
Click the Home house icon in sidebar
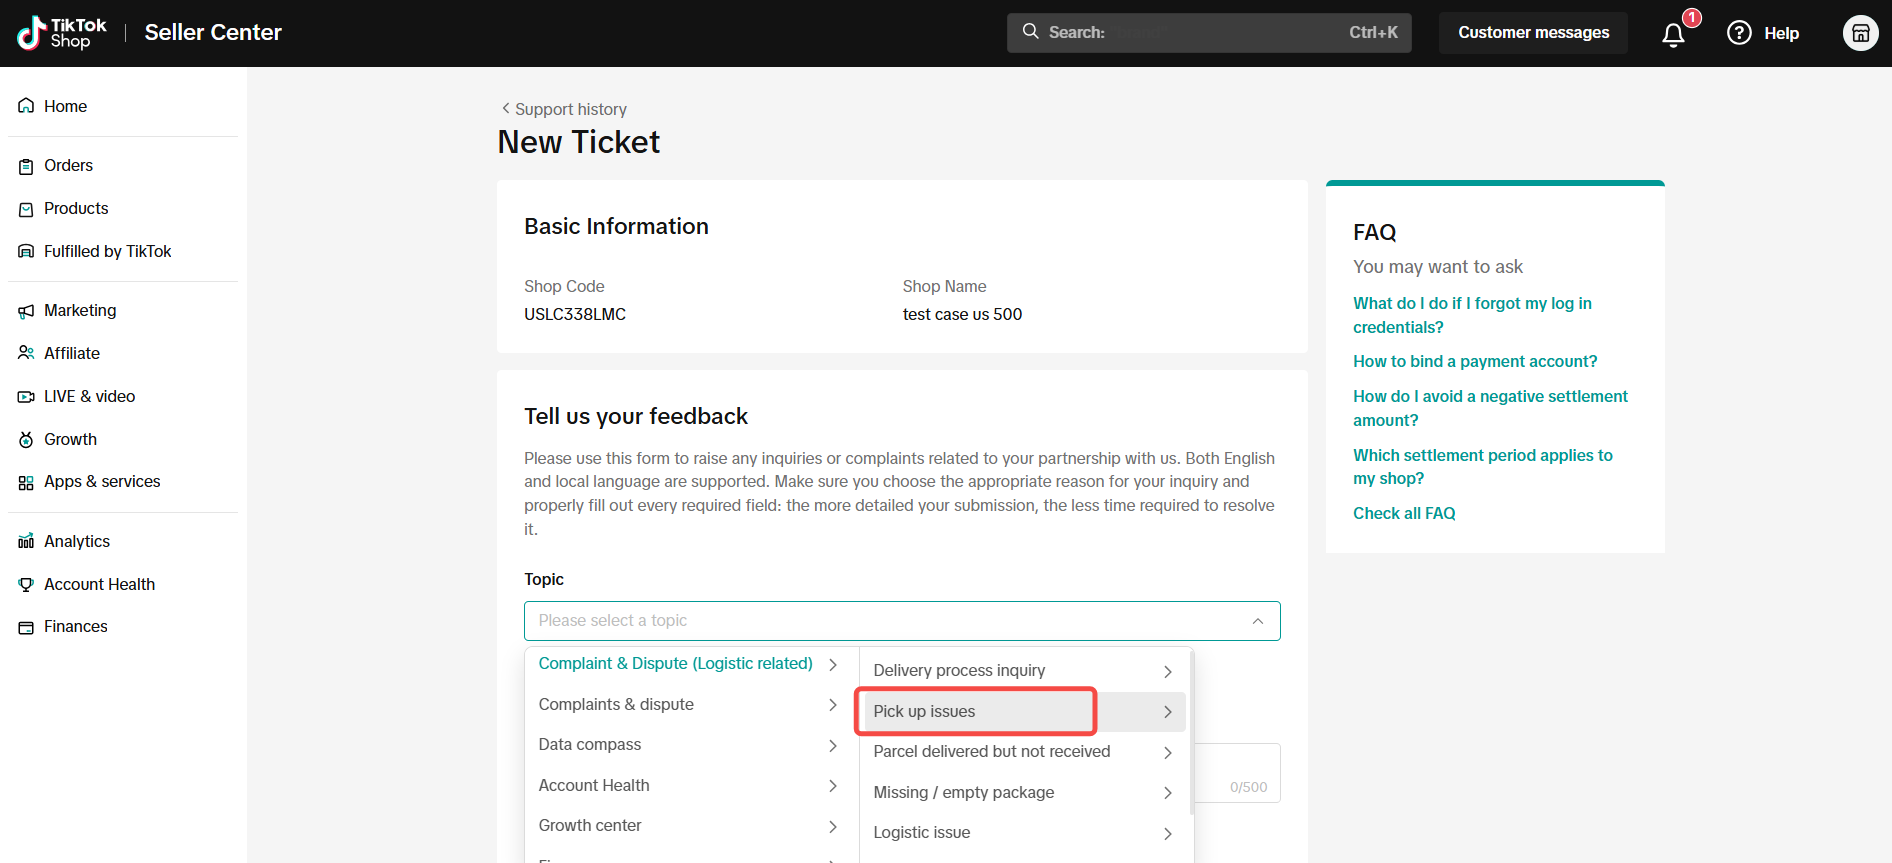click(26, 106)
